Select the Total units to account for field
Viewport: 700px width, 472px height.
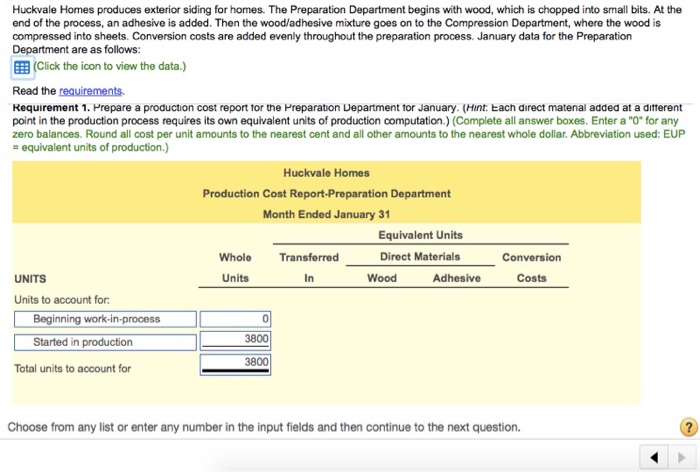(235, 364)
